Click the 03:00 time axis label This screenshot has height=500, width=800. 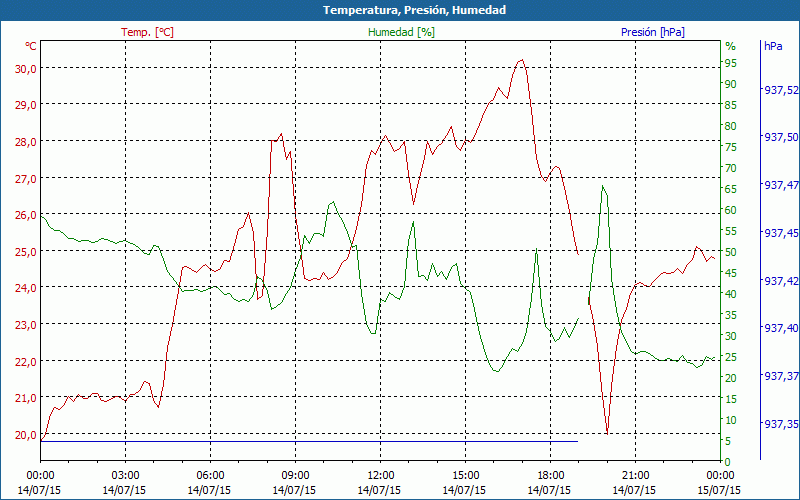[125, 476]
